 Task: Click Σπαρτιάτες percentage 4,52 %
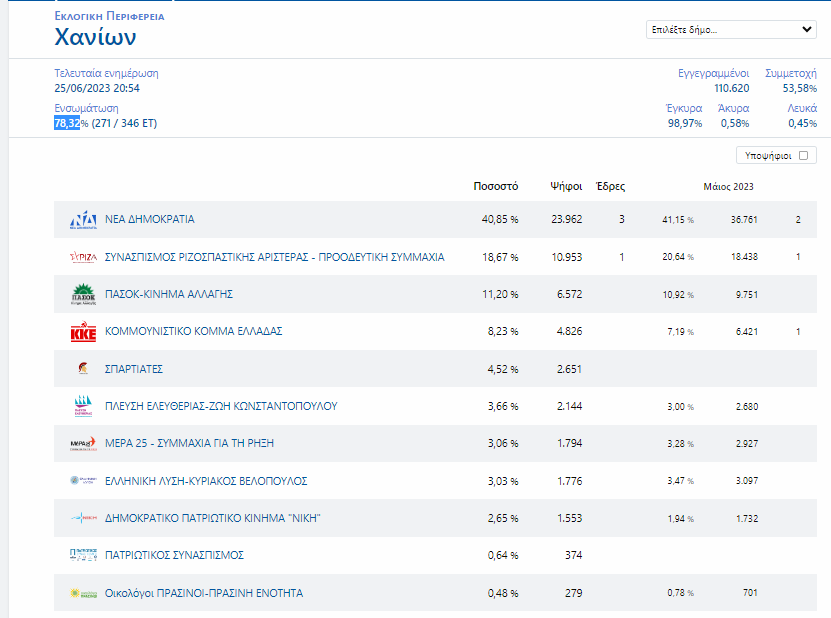(x=502, y=369)
